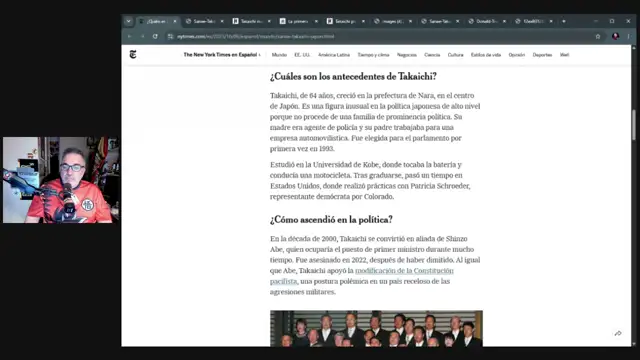Open the Mundo section

279,55
